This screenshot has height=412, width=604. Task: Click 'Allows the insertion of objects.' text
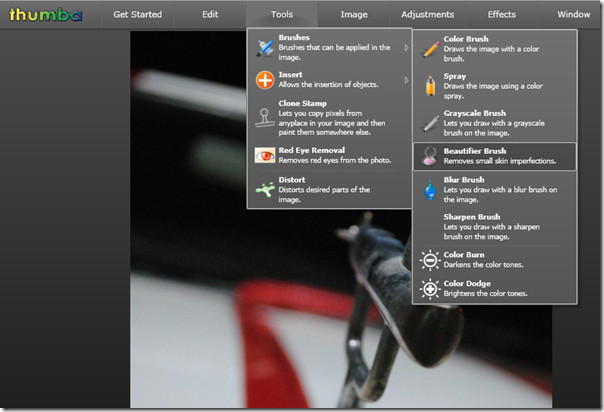coord(328,84)
